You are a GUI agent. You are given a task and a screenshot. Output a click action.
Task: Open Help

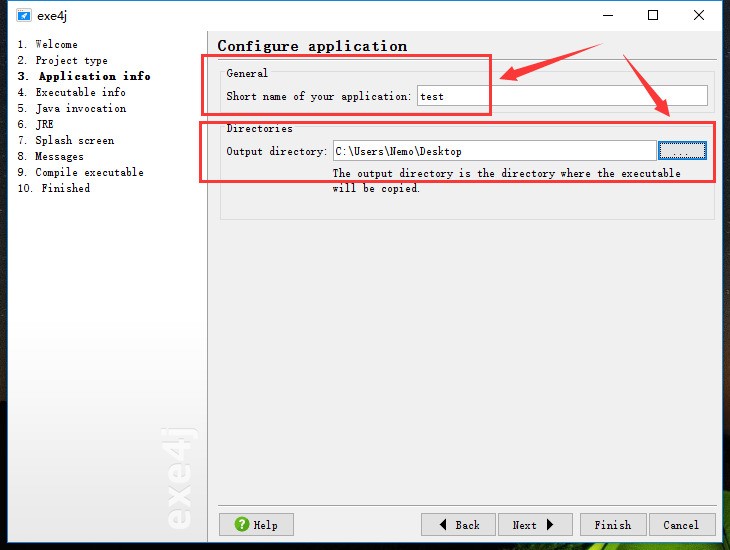point(257,524)
